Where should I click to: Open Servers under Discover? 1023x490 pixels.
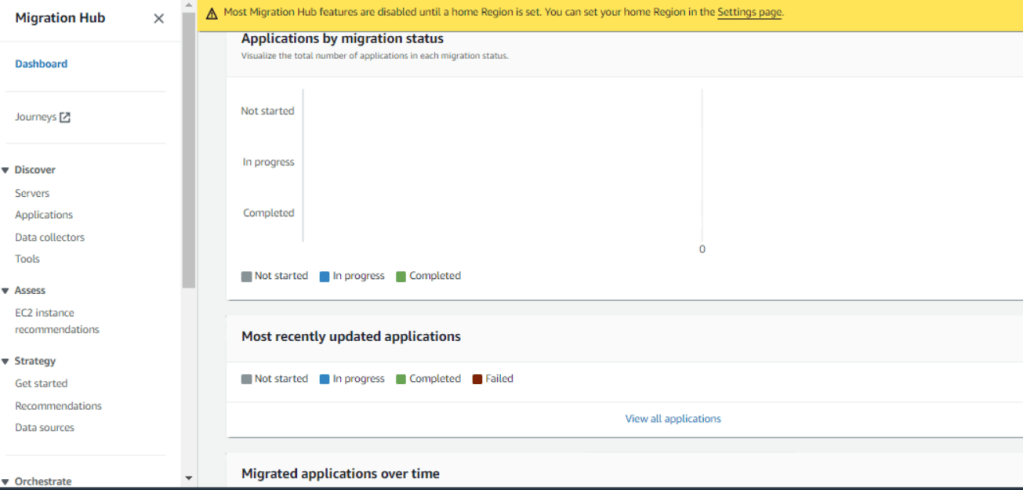(x=32, y=193)
